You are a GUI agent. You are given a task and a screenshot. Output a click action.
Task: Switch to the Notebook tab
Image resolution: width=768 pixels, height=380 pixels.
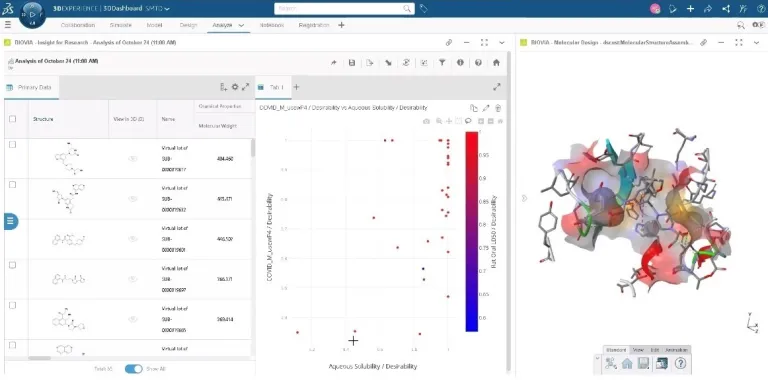pos(272,25)
